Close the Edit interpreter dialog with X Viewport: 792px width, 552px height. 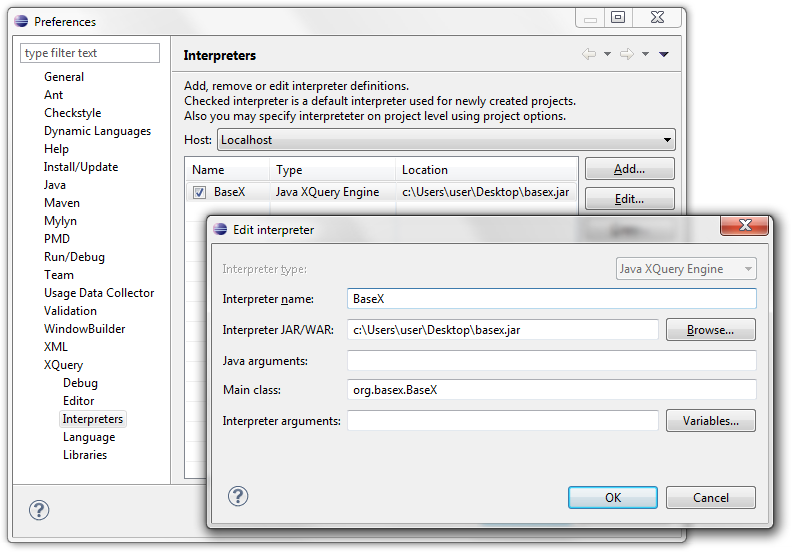click(745, 225)
